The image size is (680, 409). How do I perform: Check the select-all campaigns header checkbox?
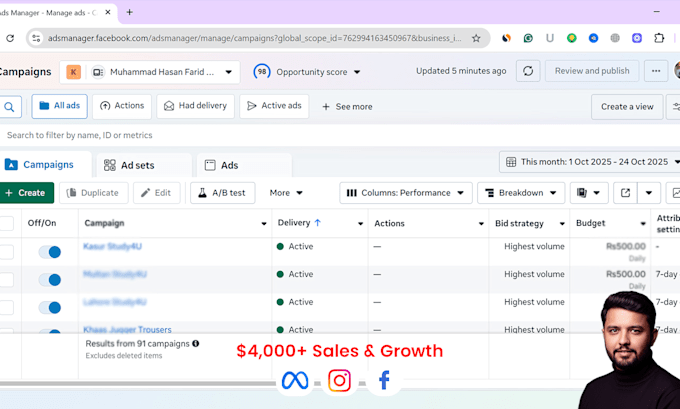pos(6,223)
